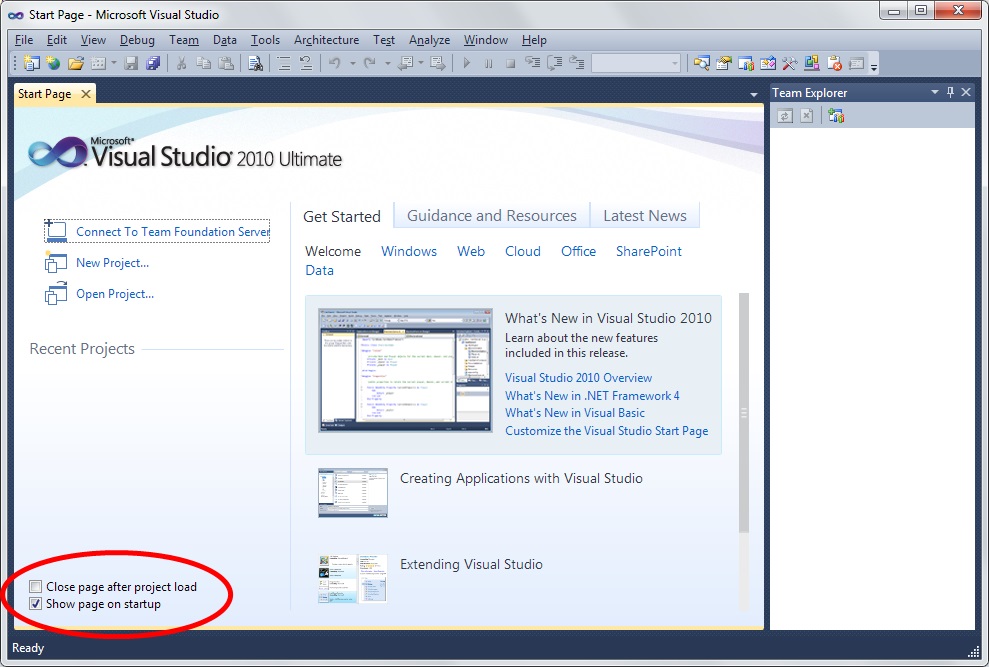Click the Open Project... link
This screenshot has height=667, width=989.
tap(115, 293)
